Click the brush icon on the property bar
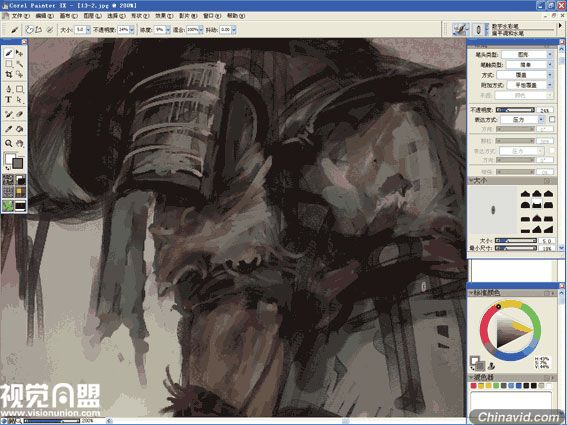 click(x=14, y=30)
